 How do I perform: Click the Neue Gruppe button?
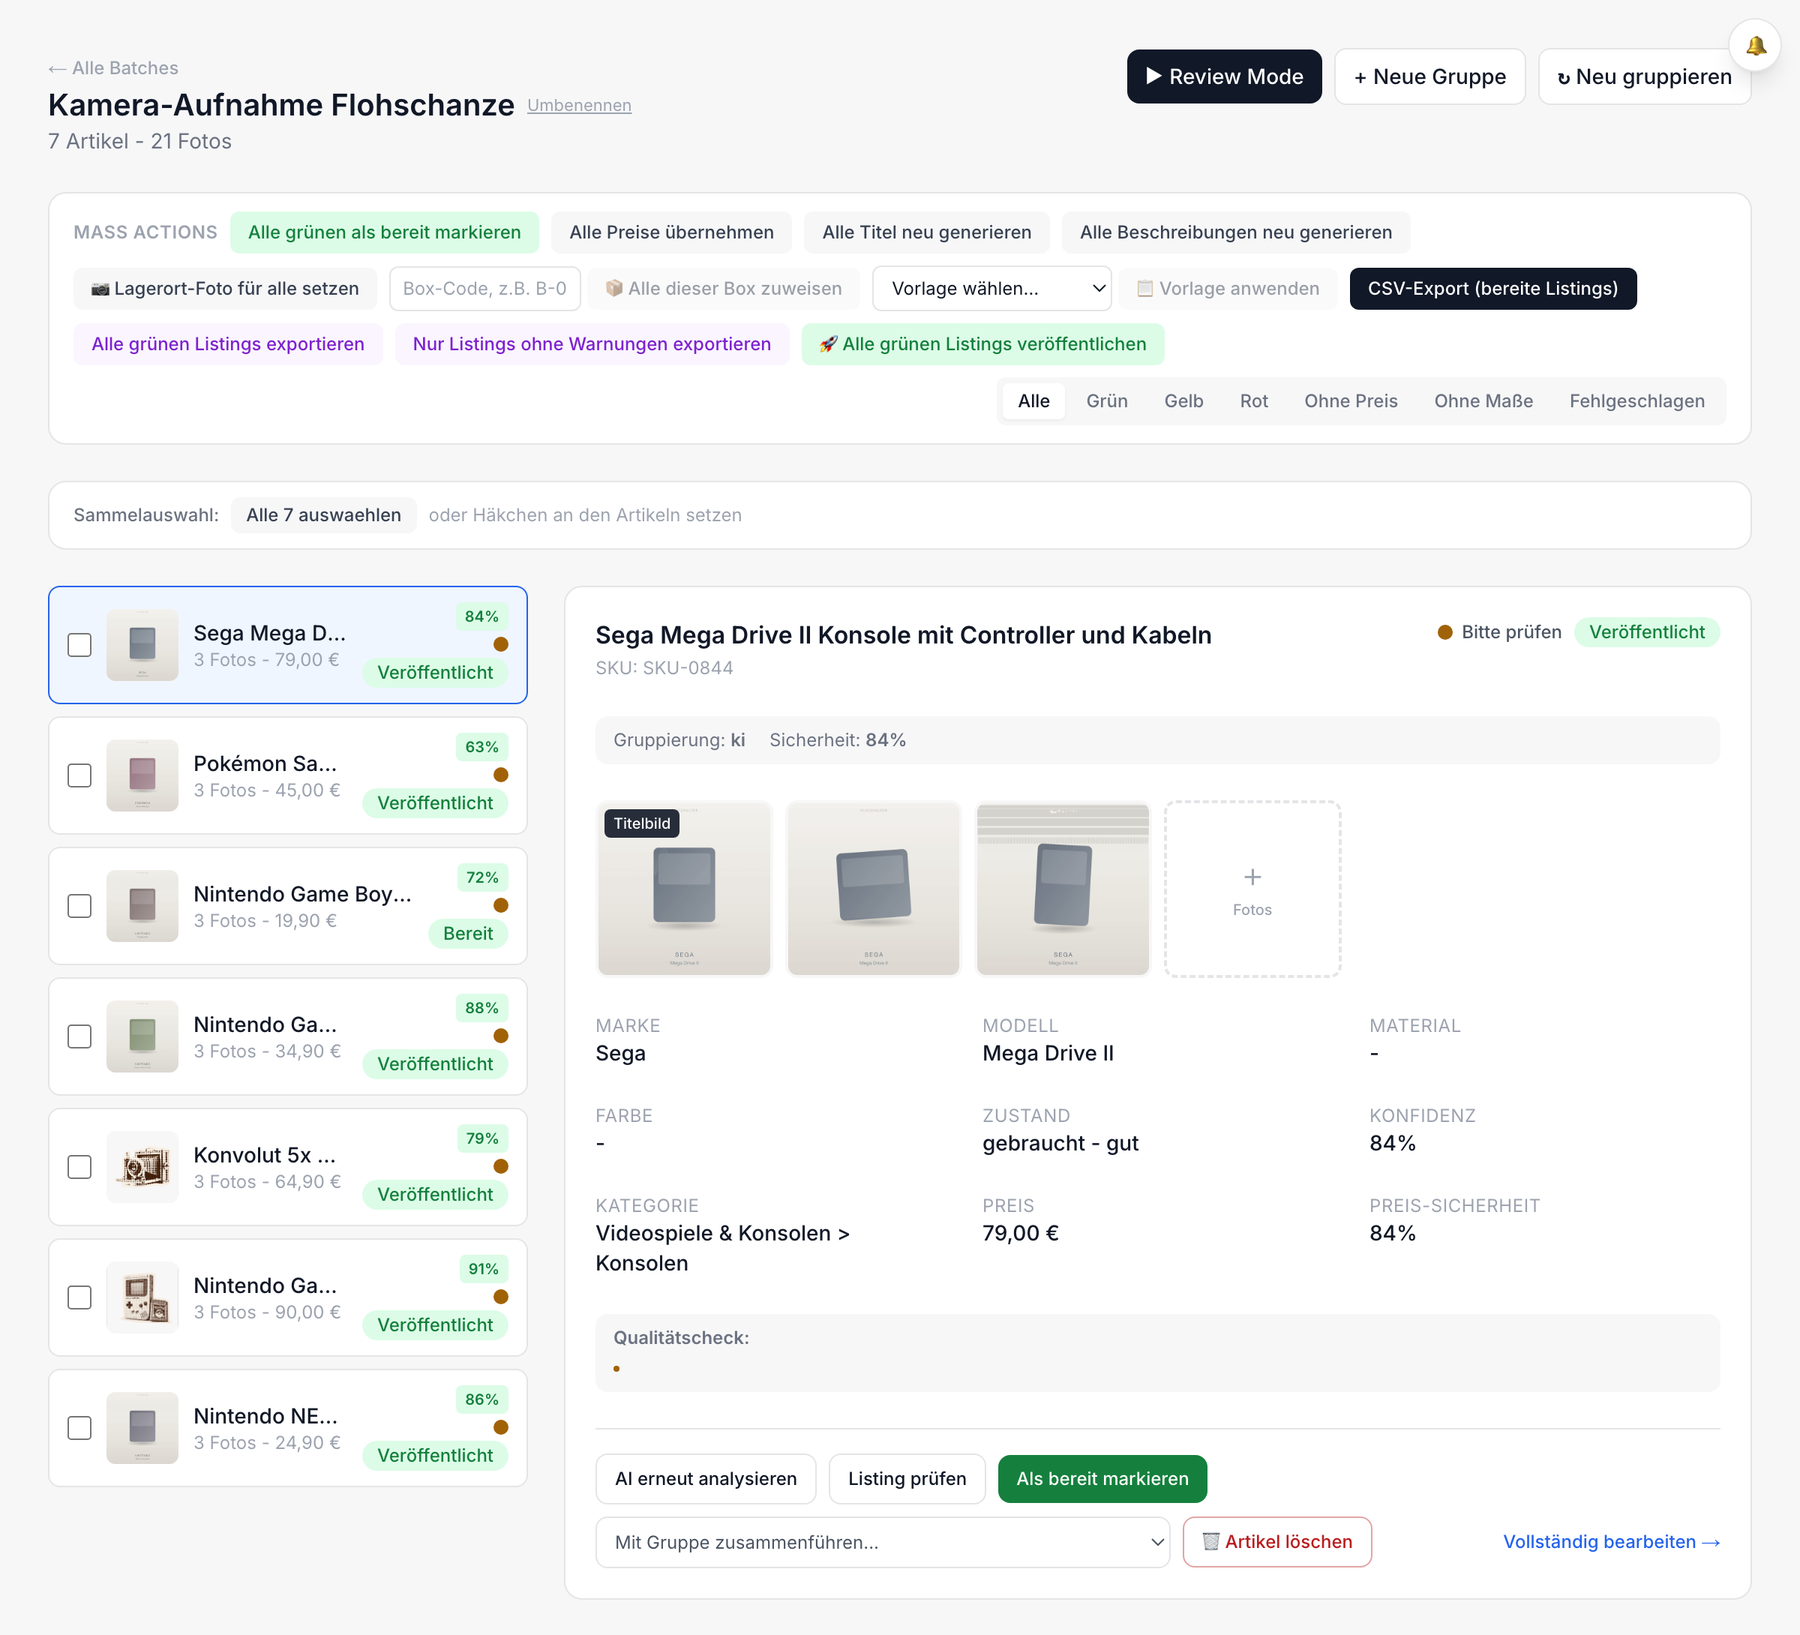1430,77
